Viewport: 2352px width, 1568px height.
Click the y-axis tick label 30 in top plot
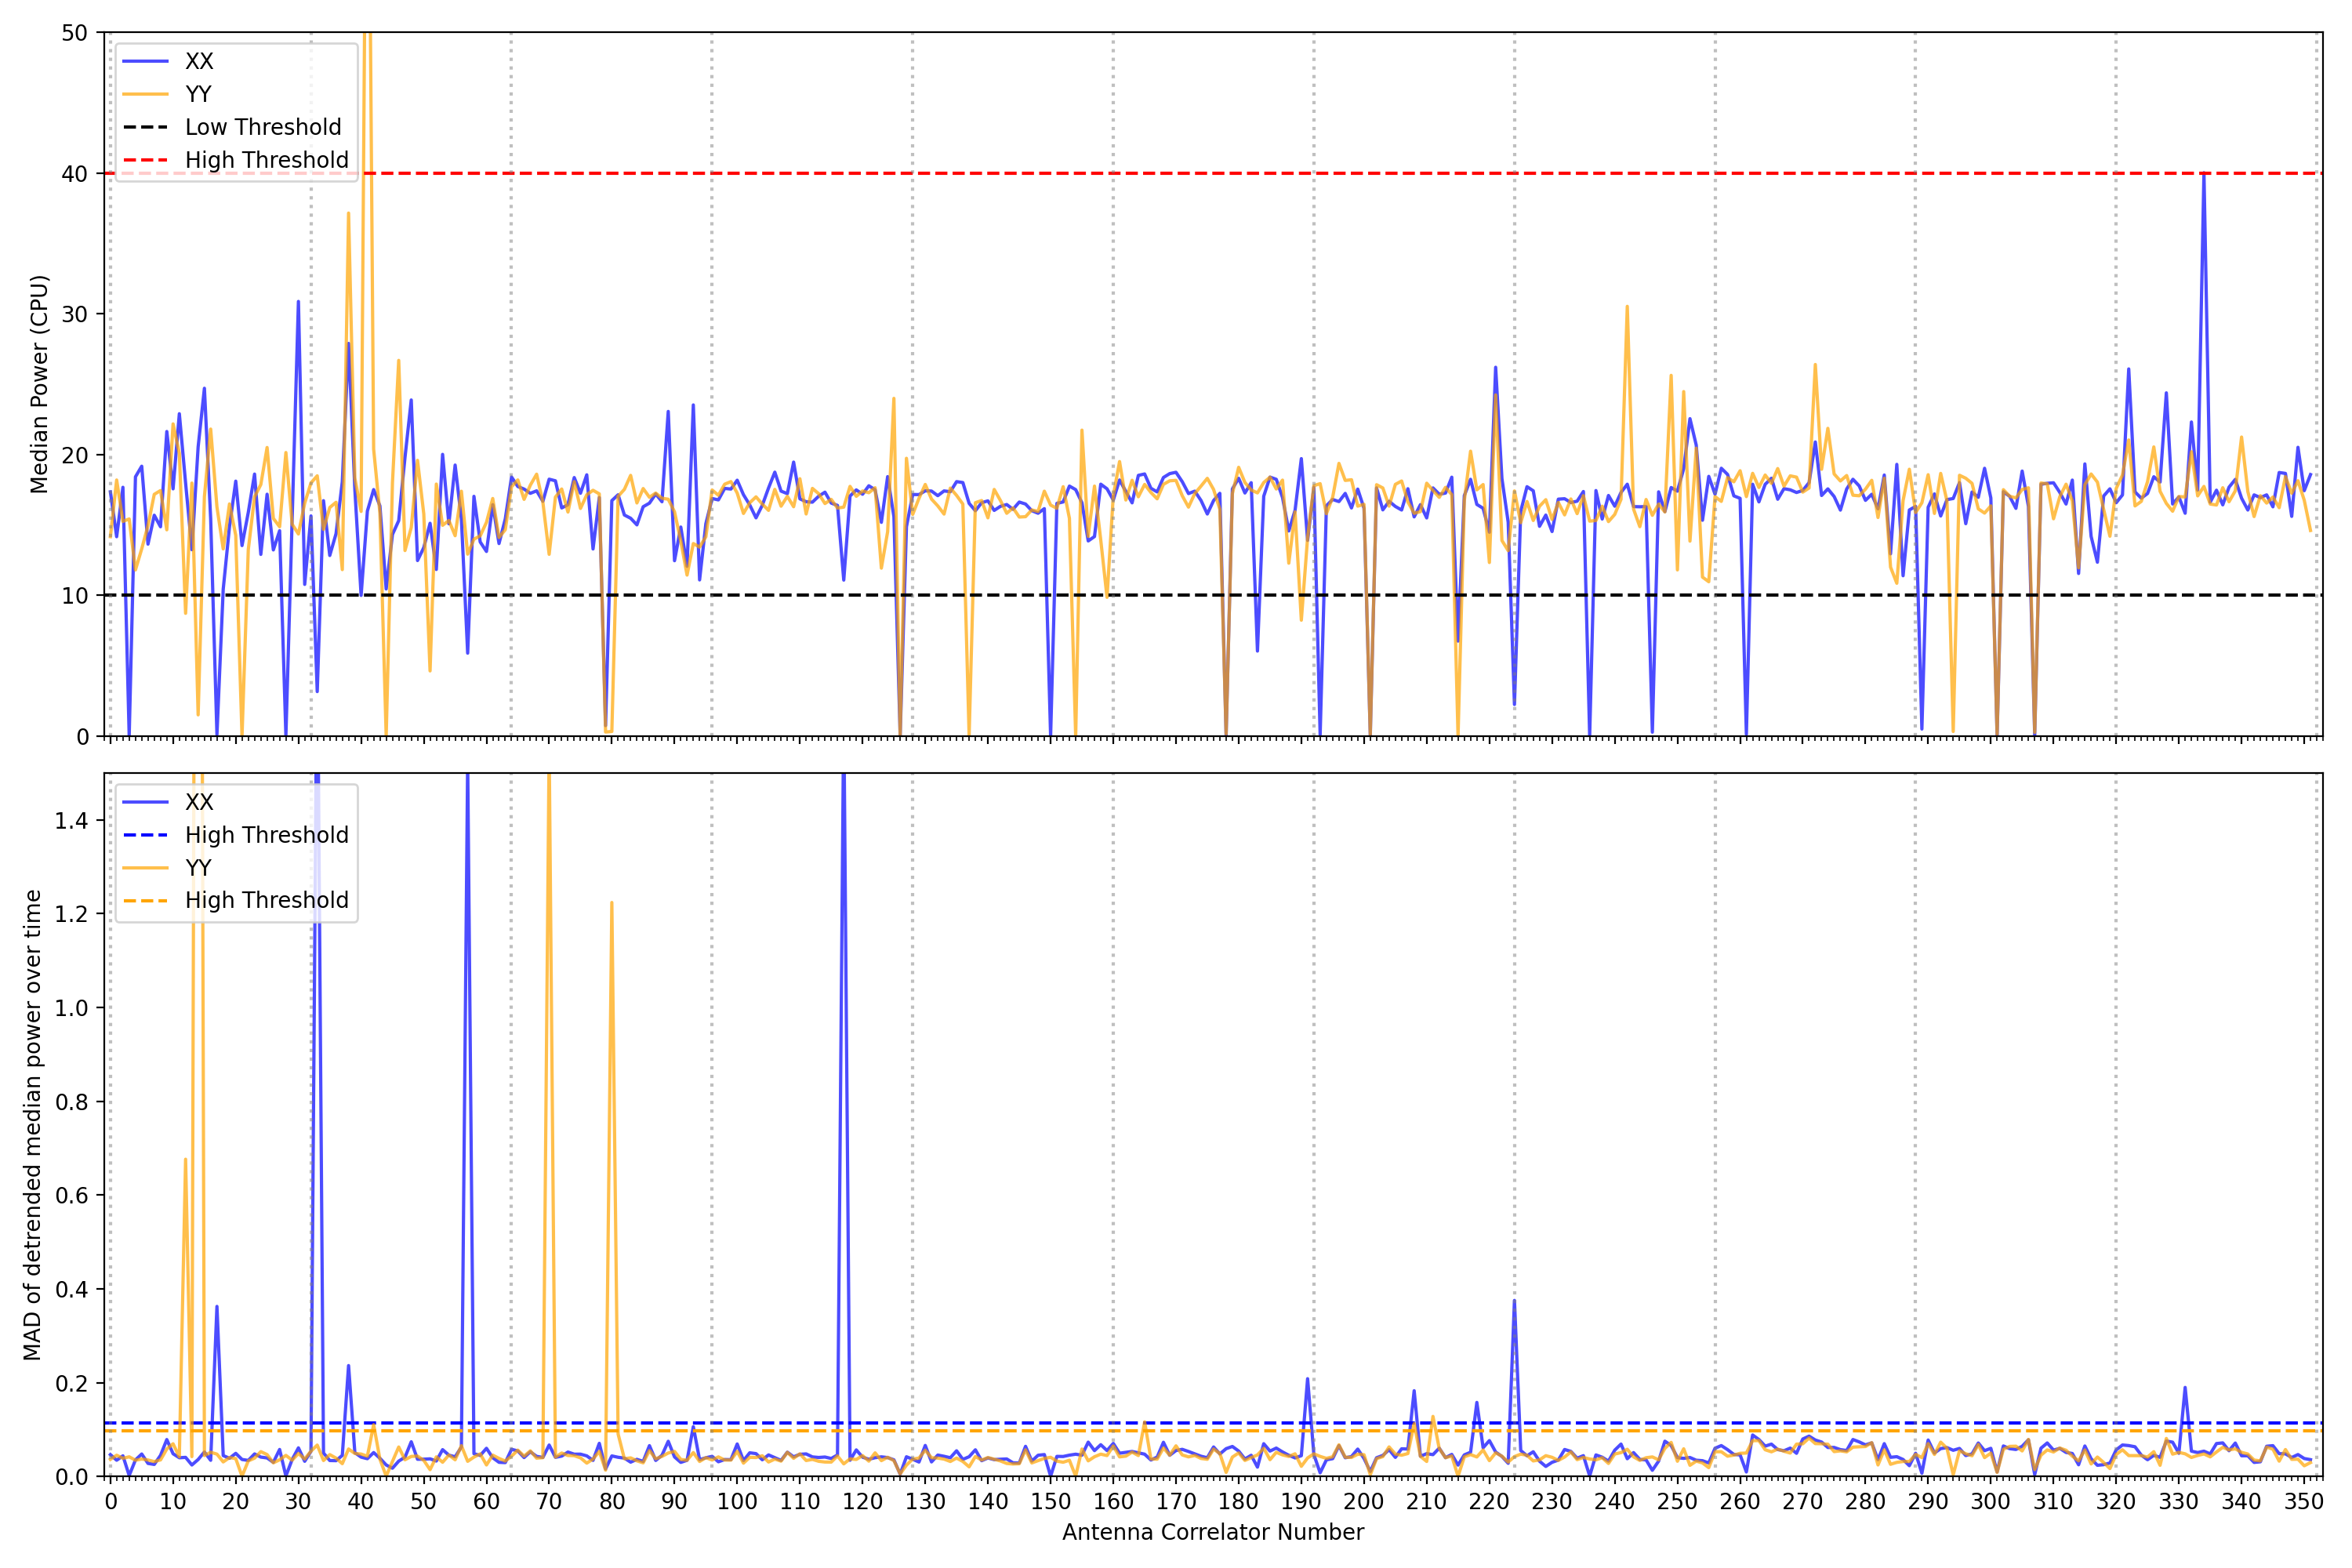tap(74, 314)
